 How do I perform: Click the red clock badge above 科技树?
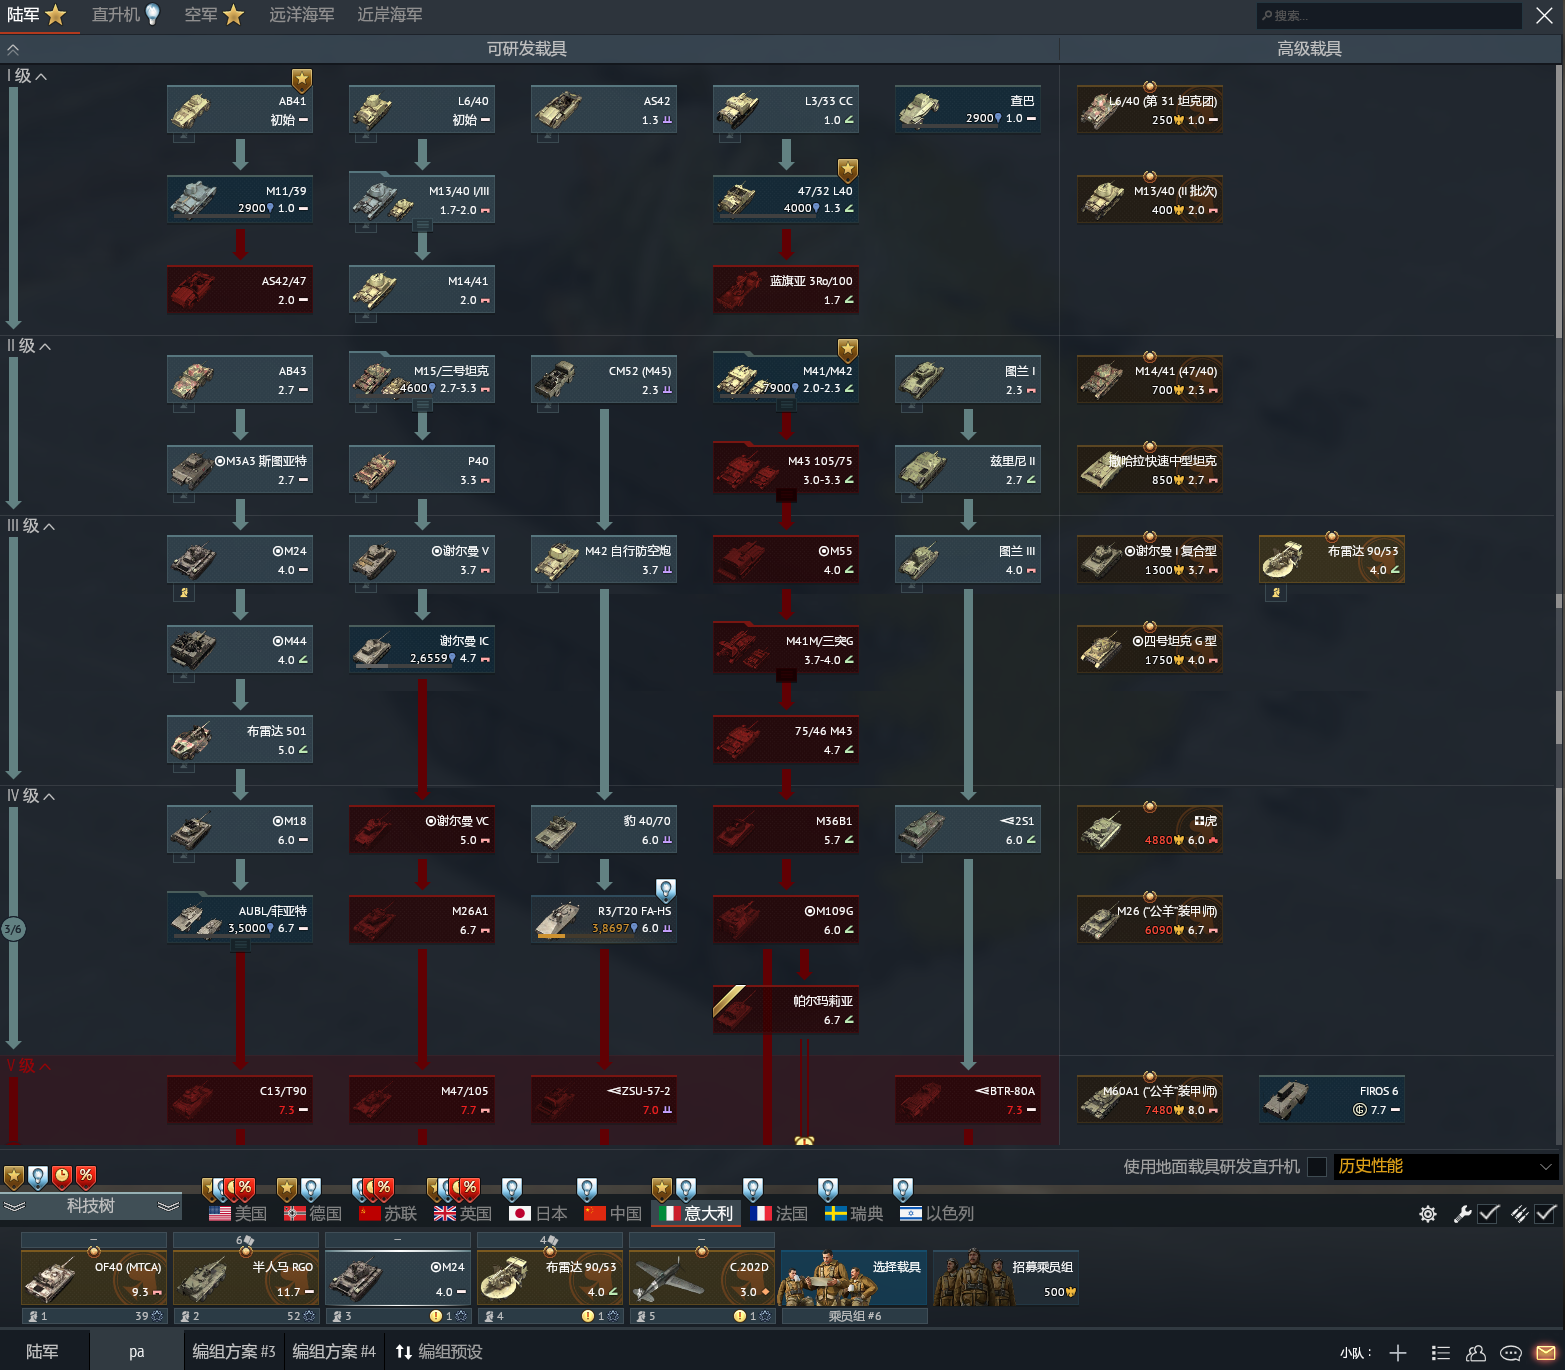coord(62,1176)
